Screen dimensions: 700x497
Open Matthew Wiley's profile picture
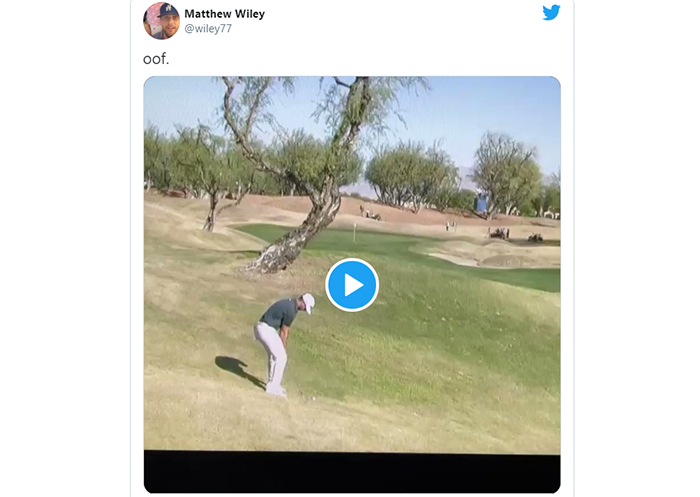(x=161, y=21)
